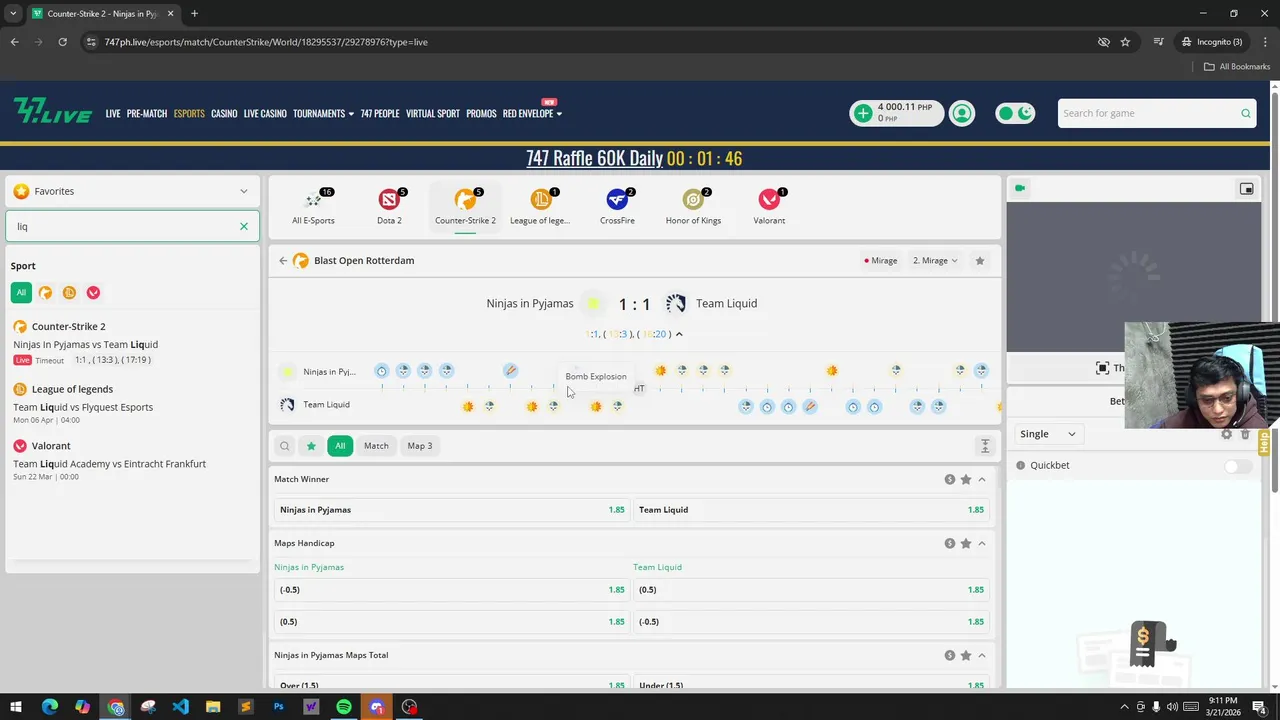1280x720 pixels.
Task: Bet on Team Liquid match winner 1.85
Action: click(x=811, y=510)
